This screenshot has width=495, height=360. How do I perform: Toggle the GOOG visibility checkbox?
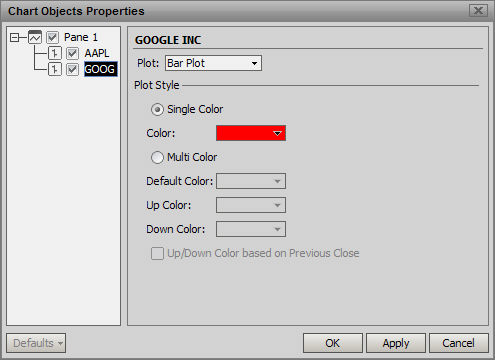(x=72, y=69)
